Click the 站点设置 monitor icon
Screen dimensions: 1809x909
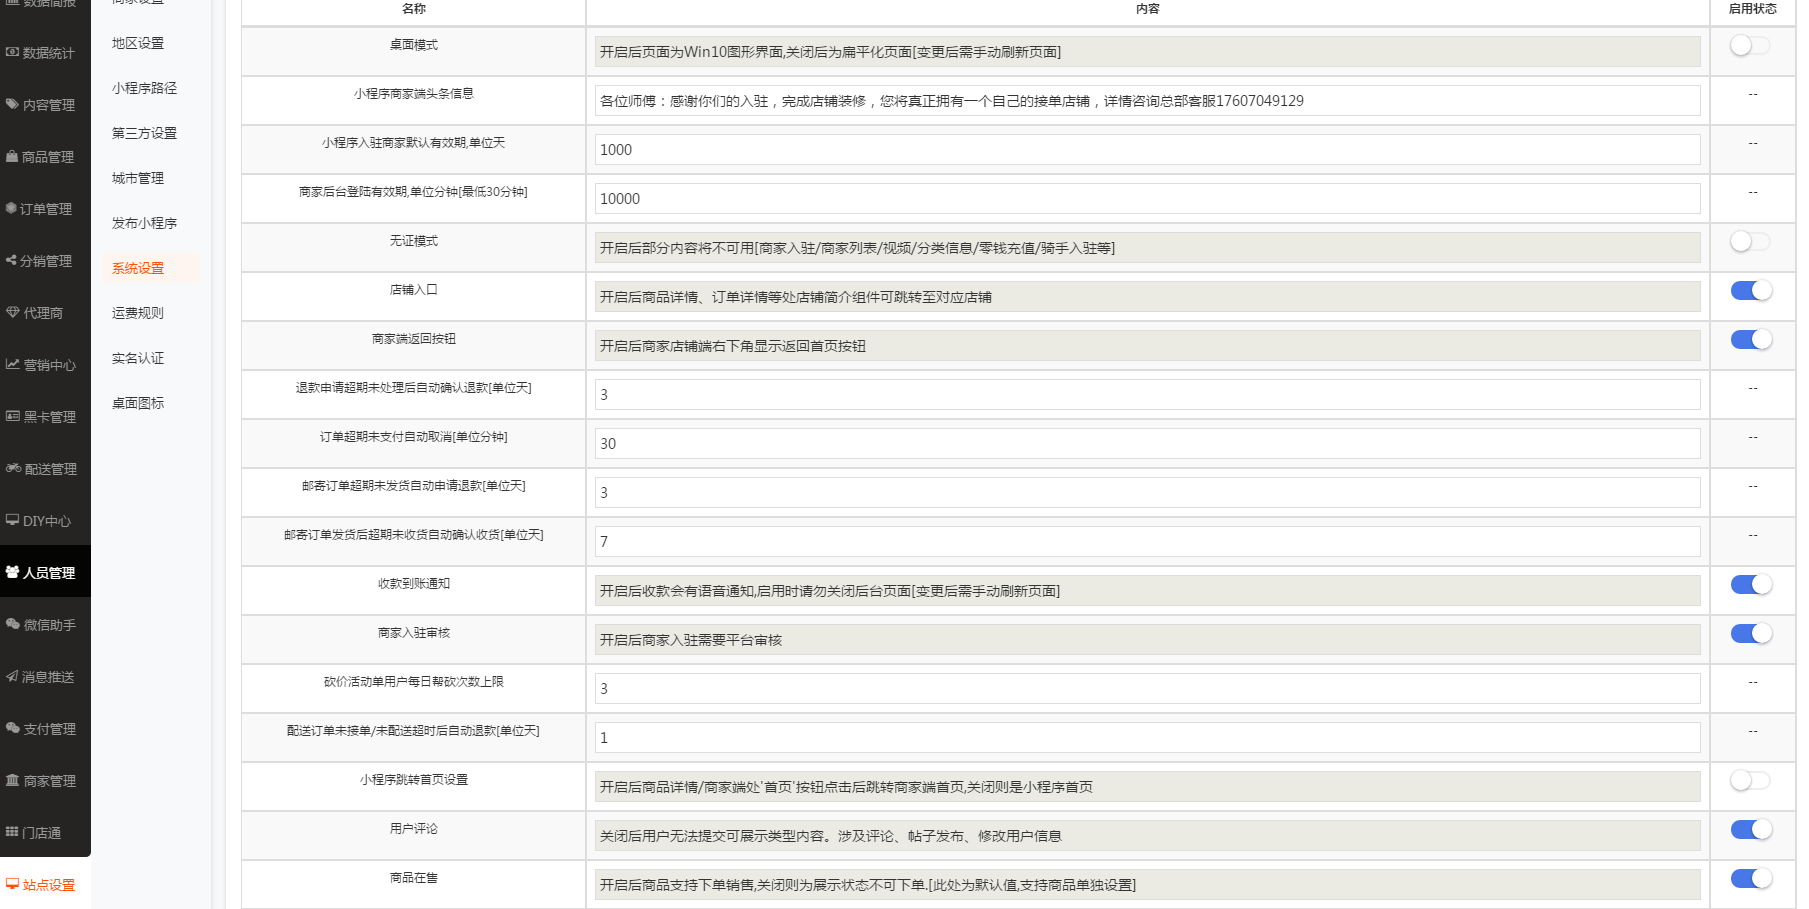coord(13,884)
